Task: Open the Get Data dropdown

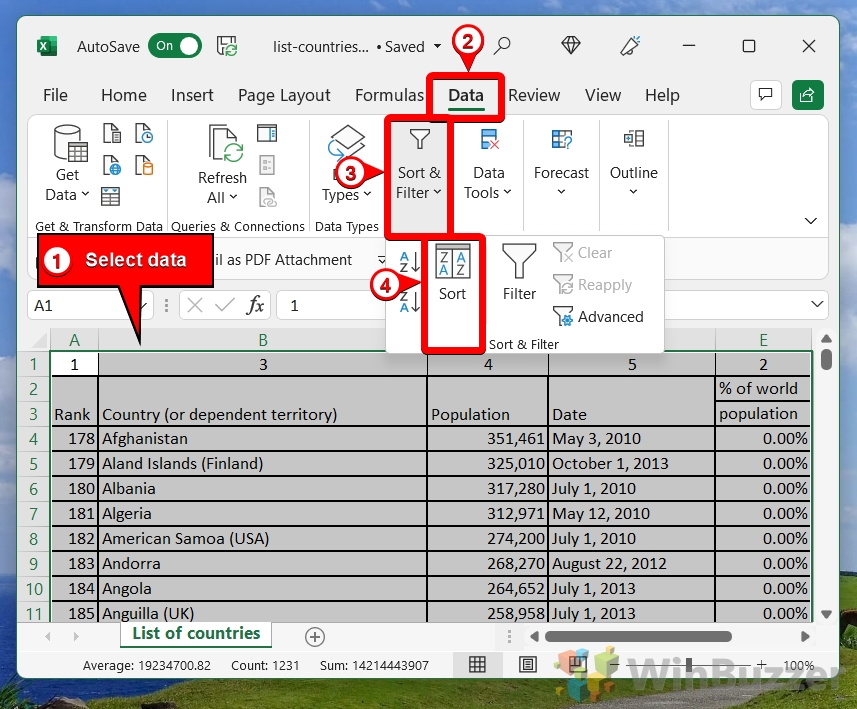Action: coord(68,164)
